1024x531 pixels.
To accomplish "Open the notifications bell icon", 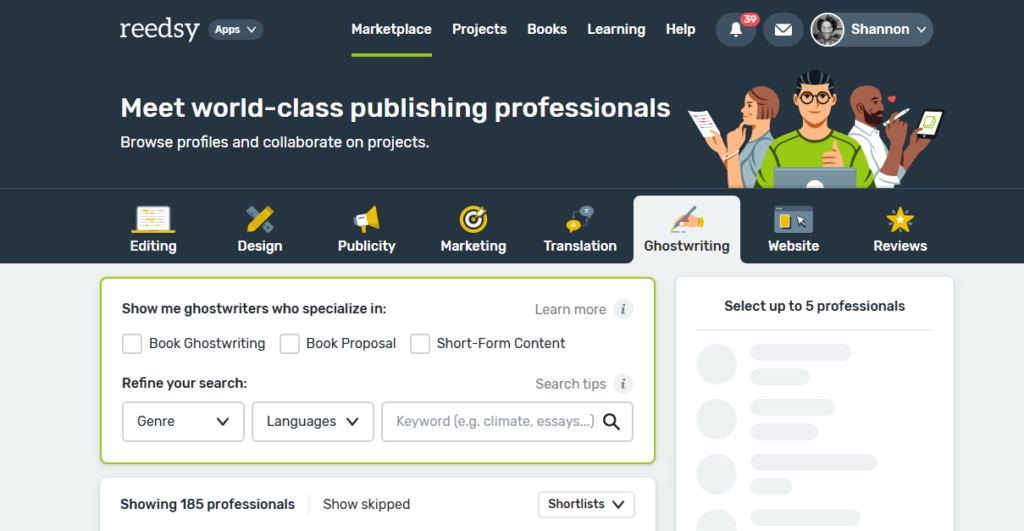I will [736, 30].
